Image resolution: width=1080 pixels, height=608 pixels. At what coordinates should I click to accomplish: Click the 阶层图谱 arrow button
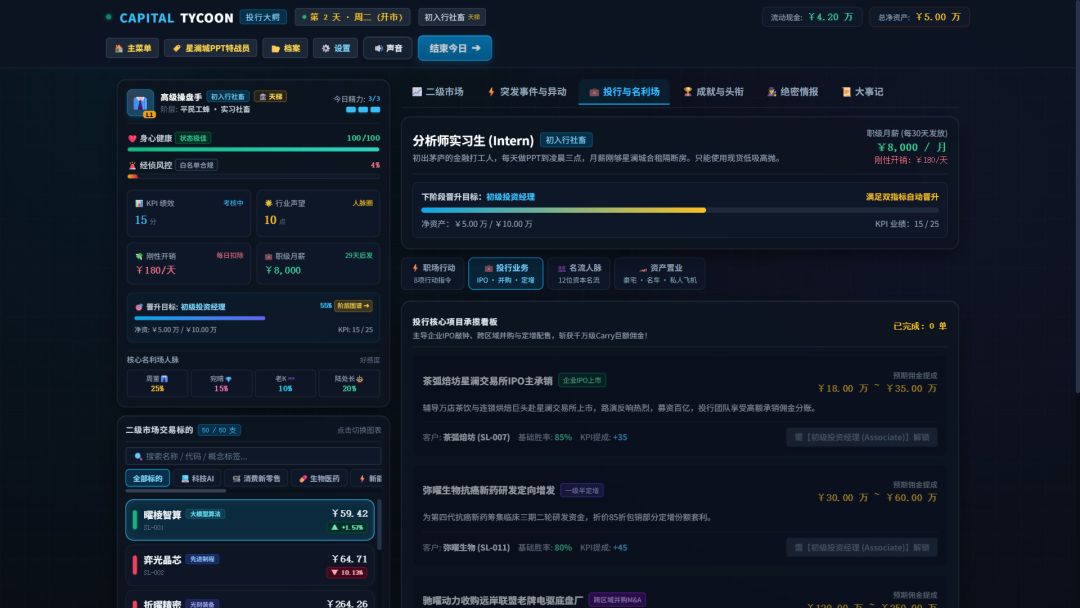(x=353, y=306)
